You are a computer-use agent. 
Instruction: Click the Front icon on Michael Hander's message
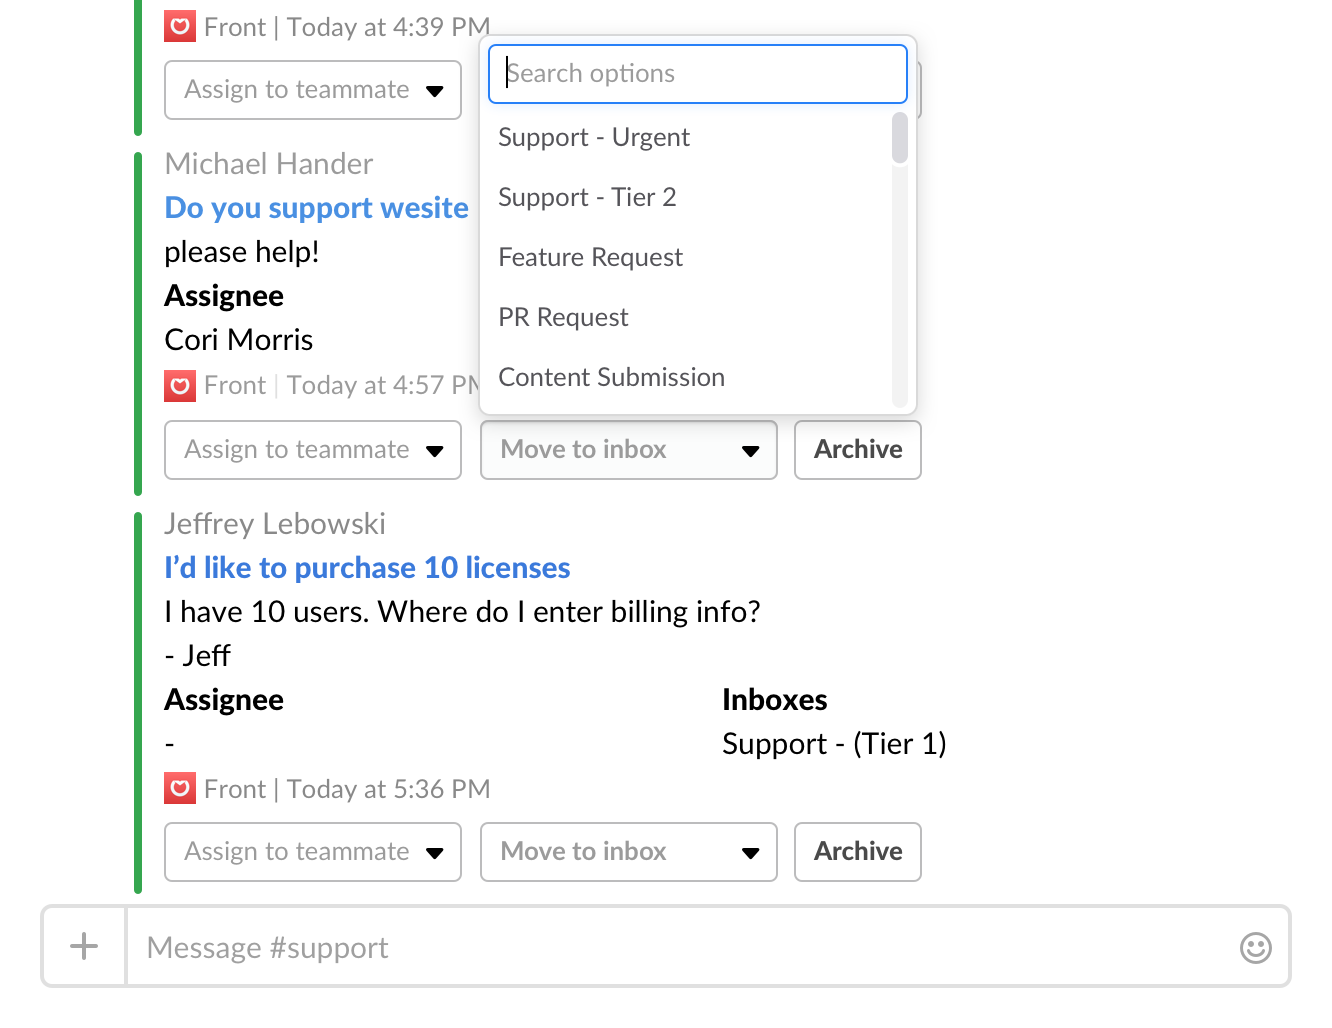coord(180,385)
